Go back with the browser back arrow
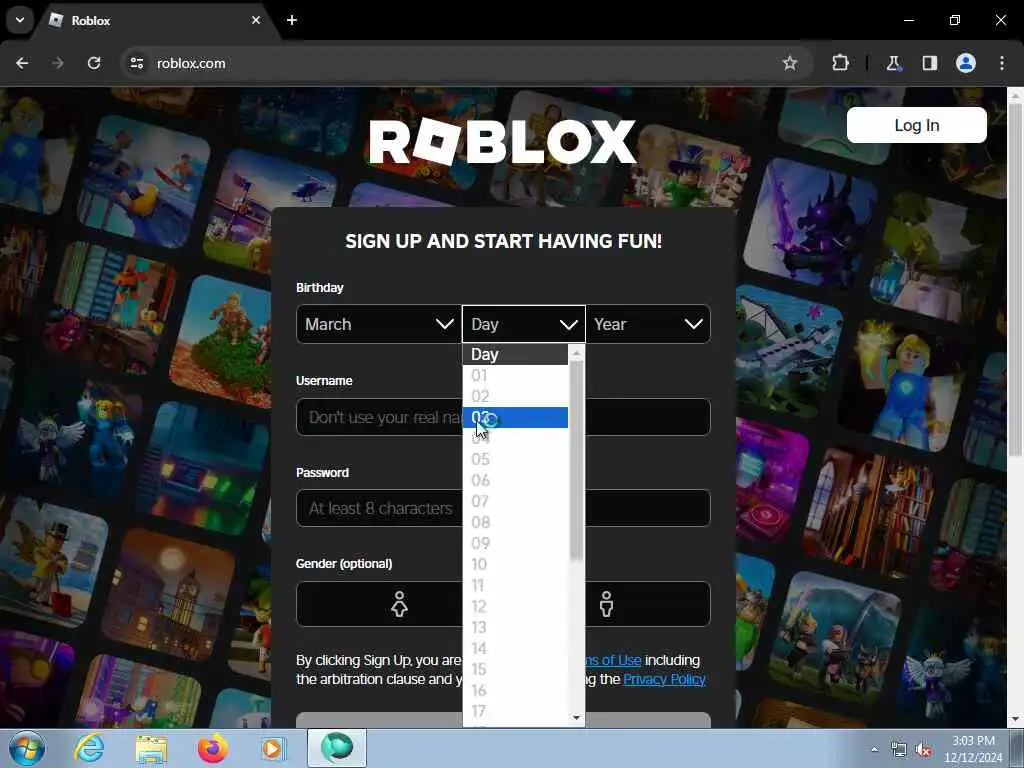1024x768 pixels. [x=22, y=63]
